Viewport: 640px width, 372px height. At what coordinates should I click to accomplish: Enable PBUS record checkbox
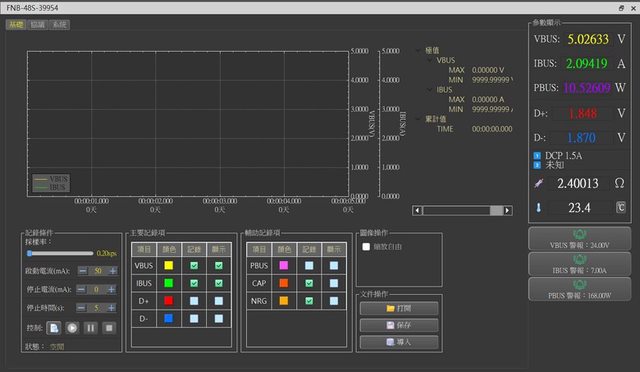click(x=309, y=265)
